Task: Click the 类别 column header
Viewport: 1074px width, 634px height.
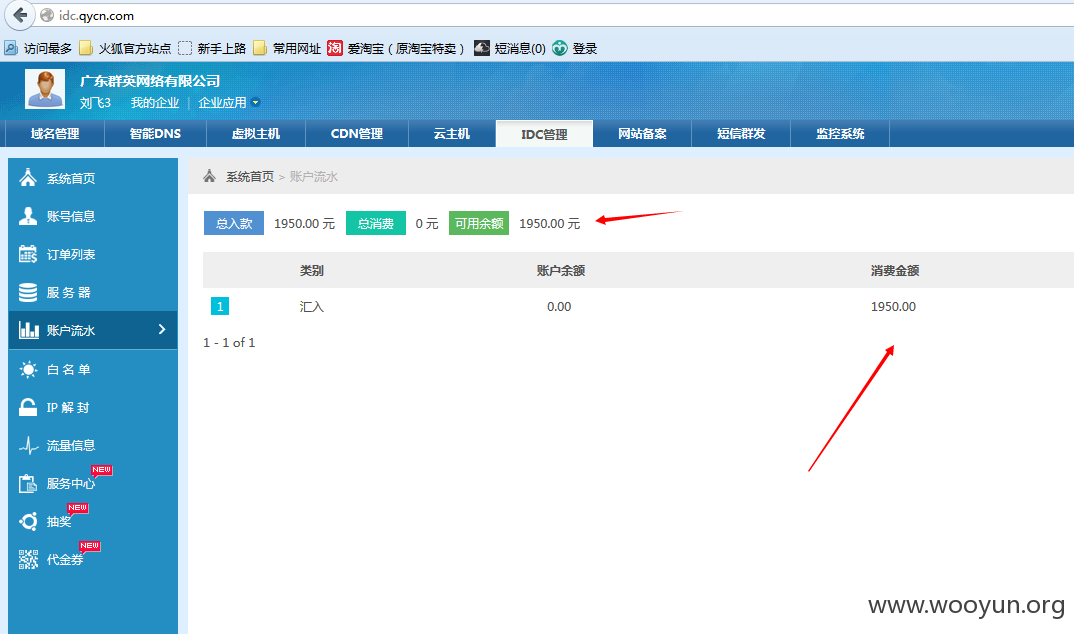Action: [312, 270]
